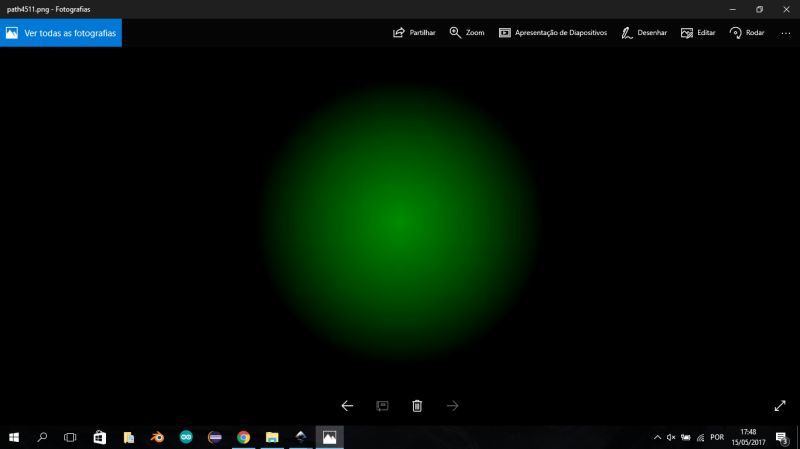Image resolution: width=800 pixels, height=449 pixels.
Task: Open Blender from the taskbar
Action: [x=158, y=437]
